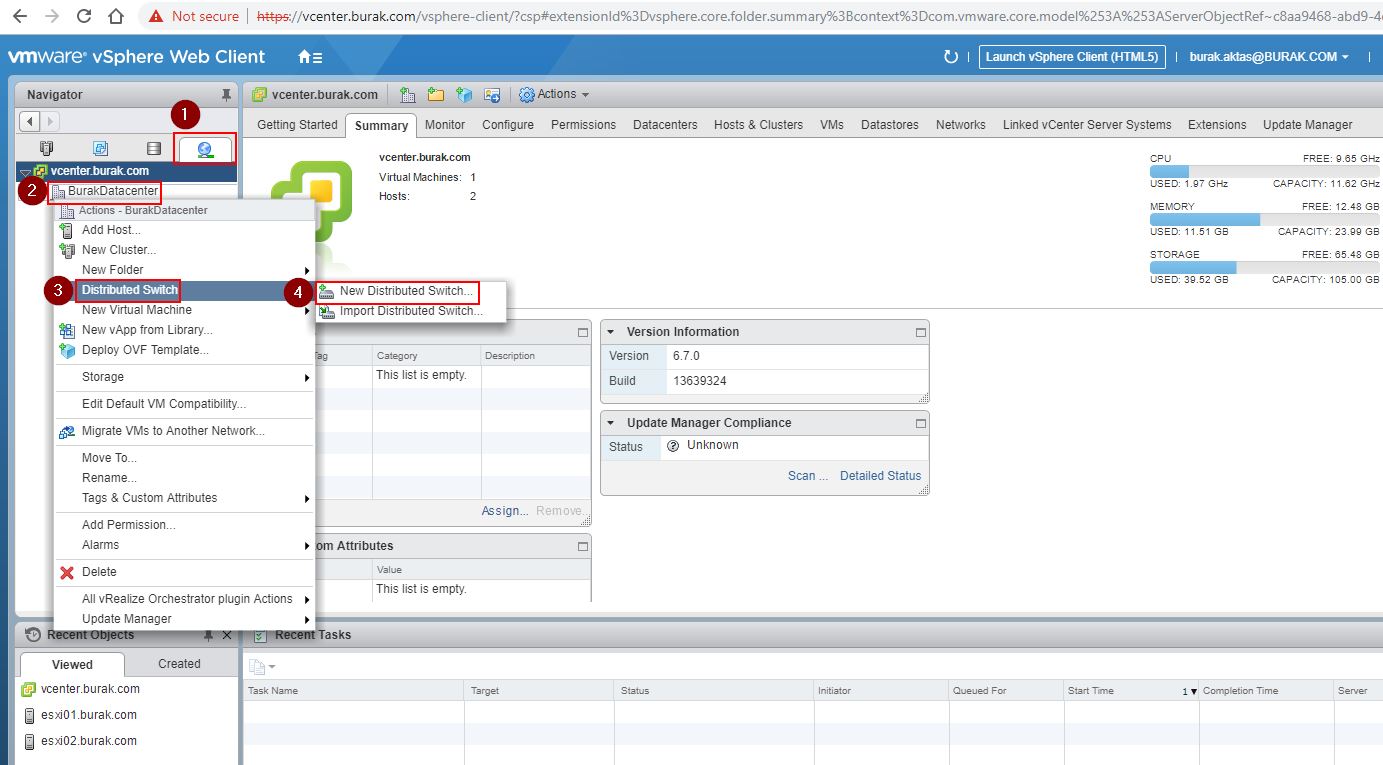Open the VMs and Templates navigator view

[100, 148]
